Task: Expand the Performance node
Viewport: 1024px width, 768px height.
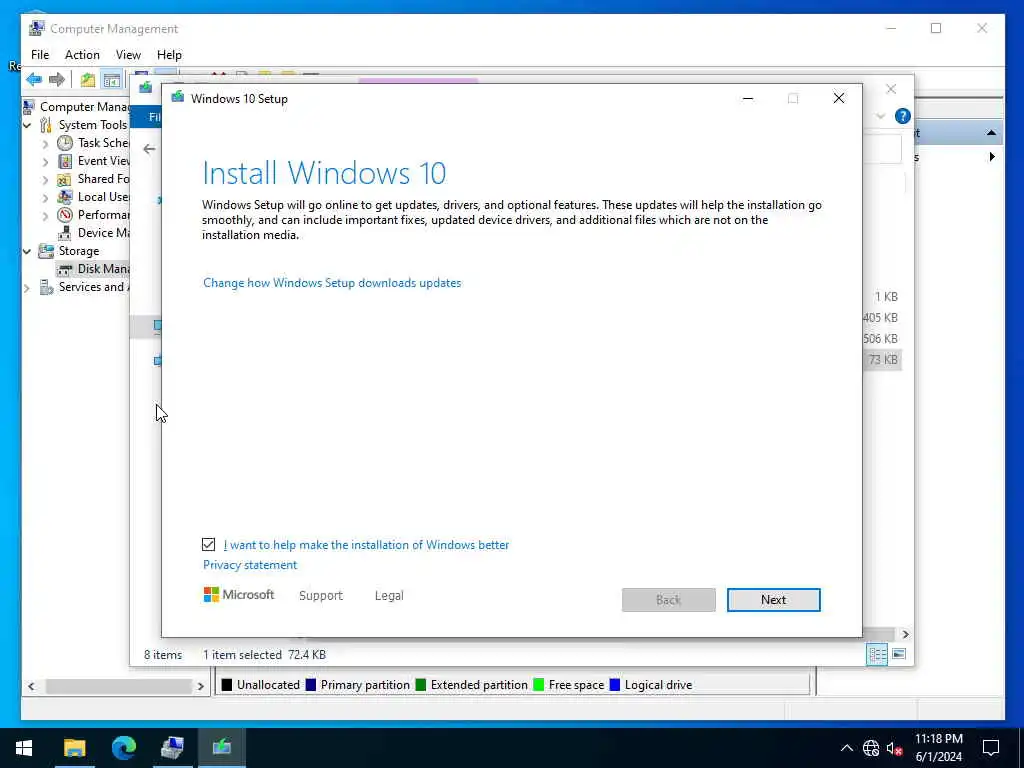Action: [45, 215]
